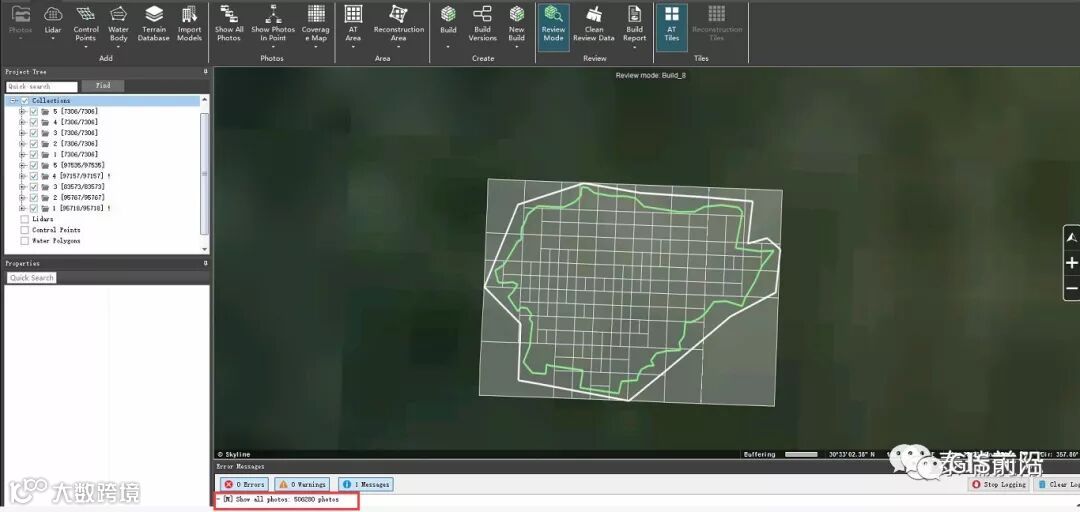Open the Terrain Database tool
Screen dimensions: 1080x512
click(x=154, y=23)
